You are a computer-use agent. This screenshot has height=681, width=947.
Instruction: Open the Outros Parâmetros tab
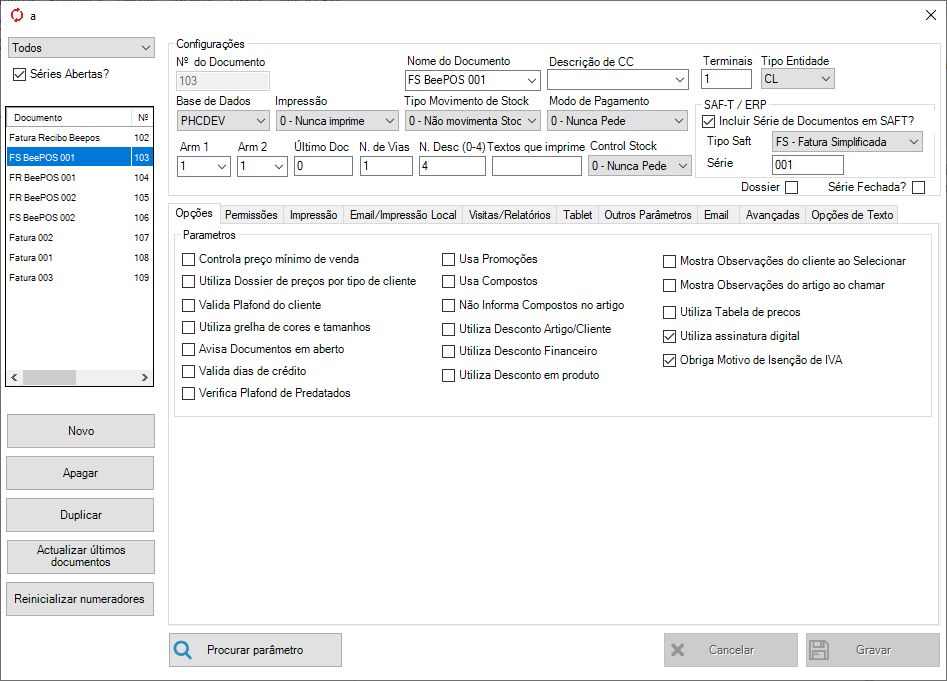(x=647, y=215)
